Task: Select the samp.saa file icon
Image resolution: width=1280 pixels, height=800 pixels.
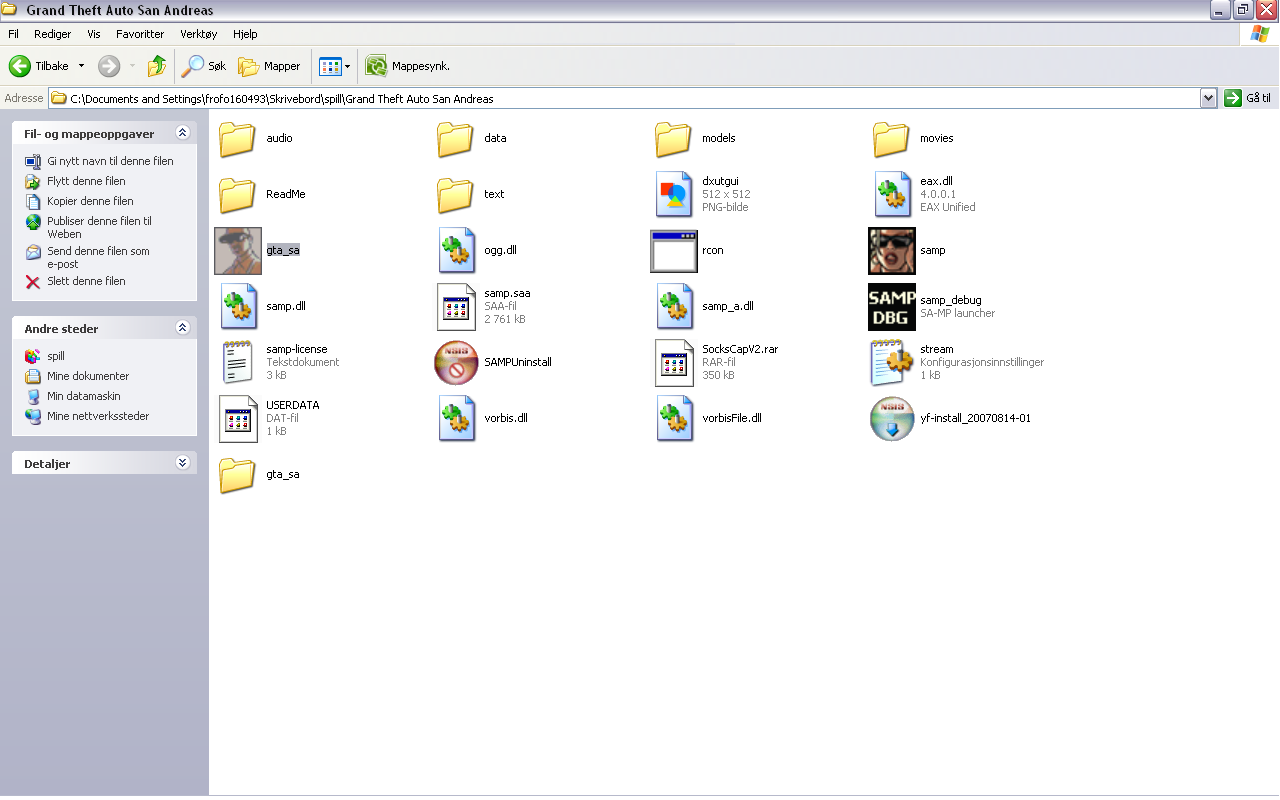Action: [455, 307]
